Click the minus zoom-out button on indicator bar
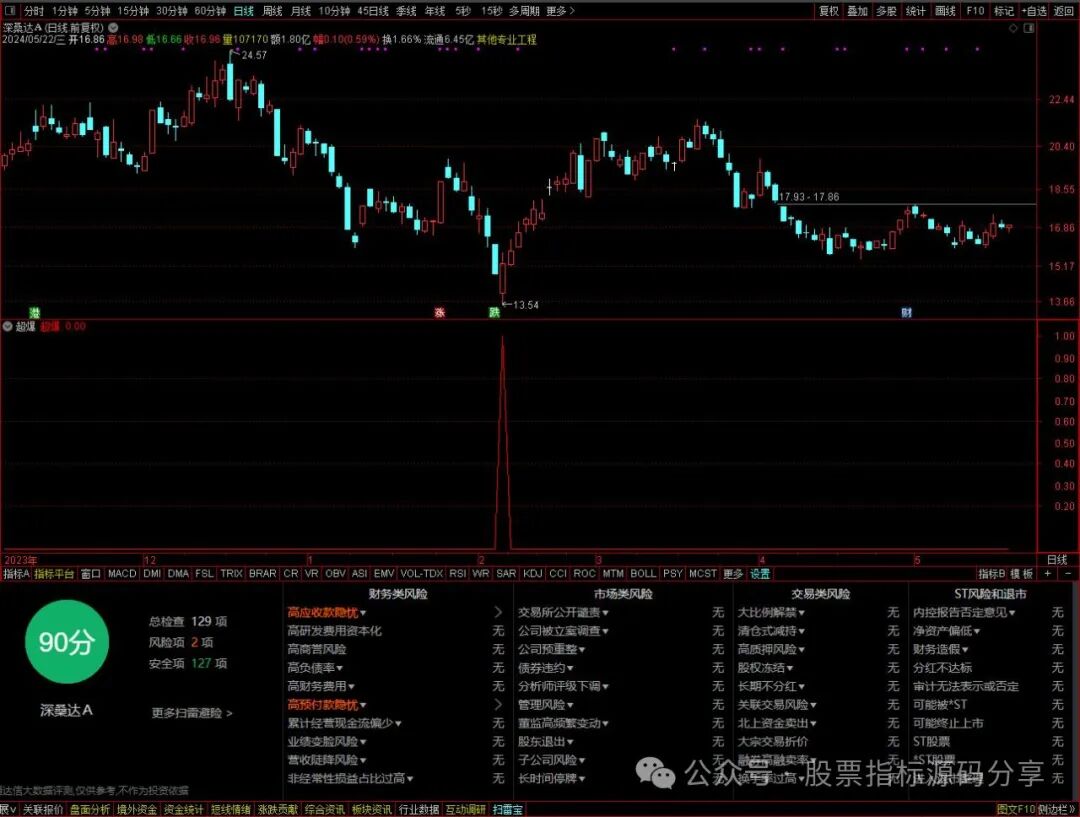Image resolution: width=1080 pixels, height=817 pixels. pos(1068,573)
